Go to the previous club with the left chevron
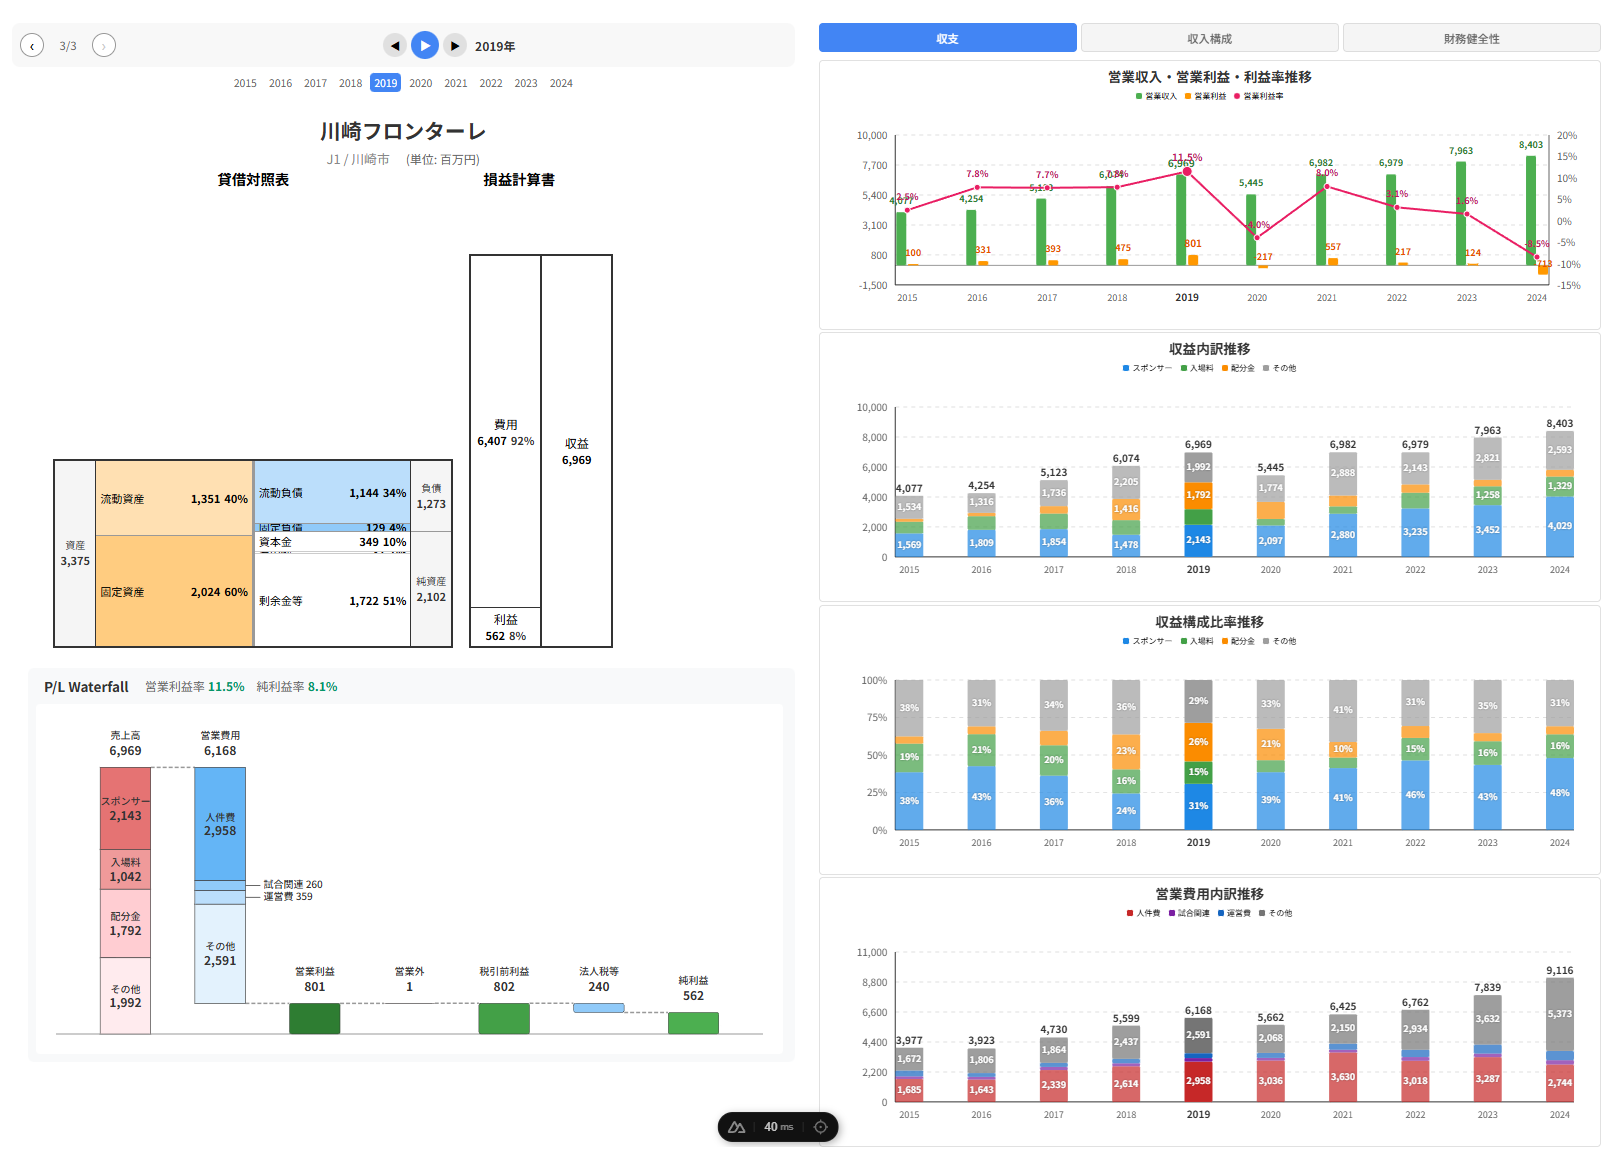 click(x=32, y=45)
